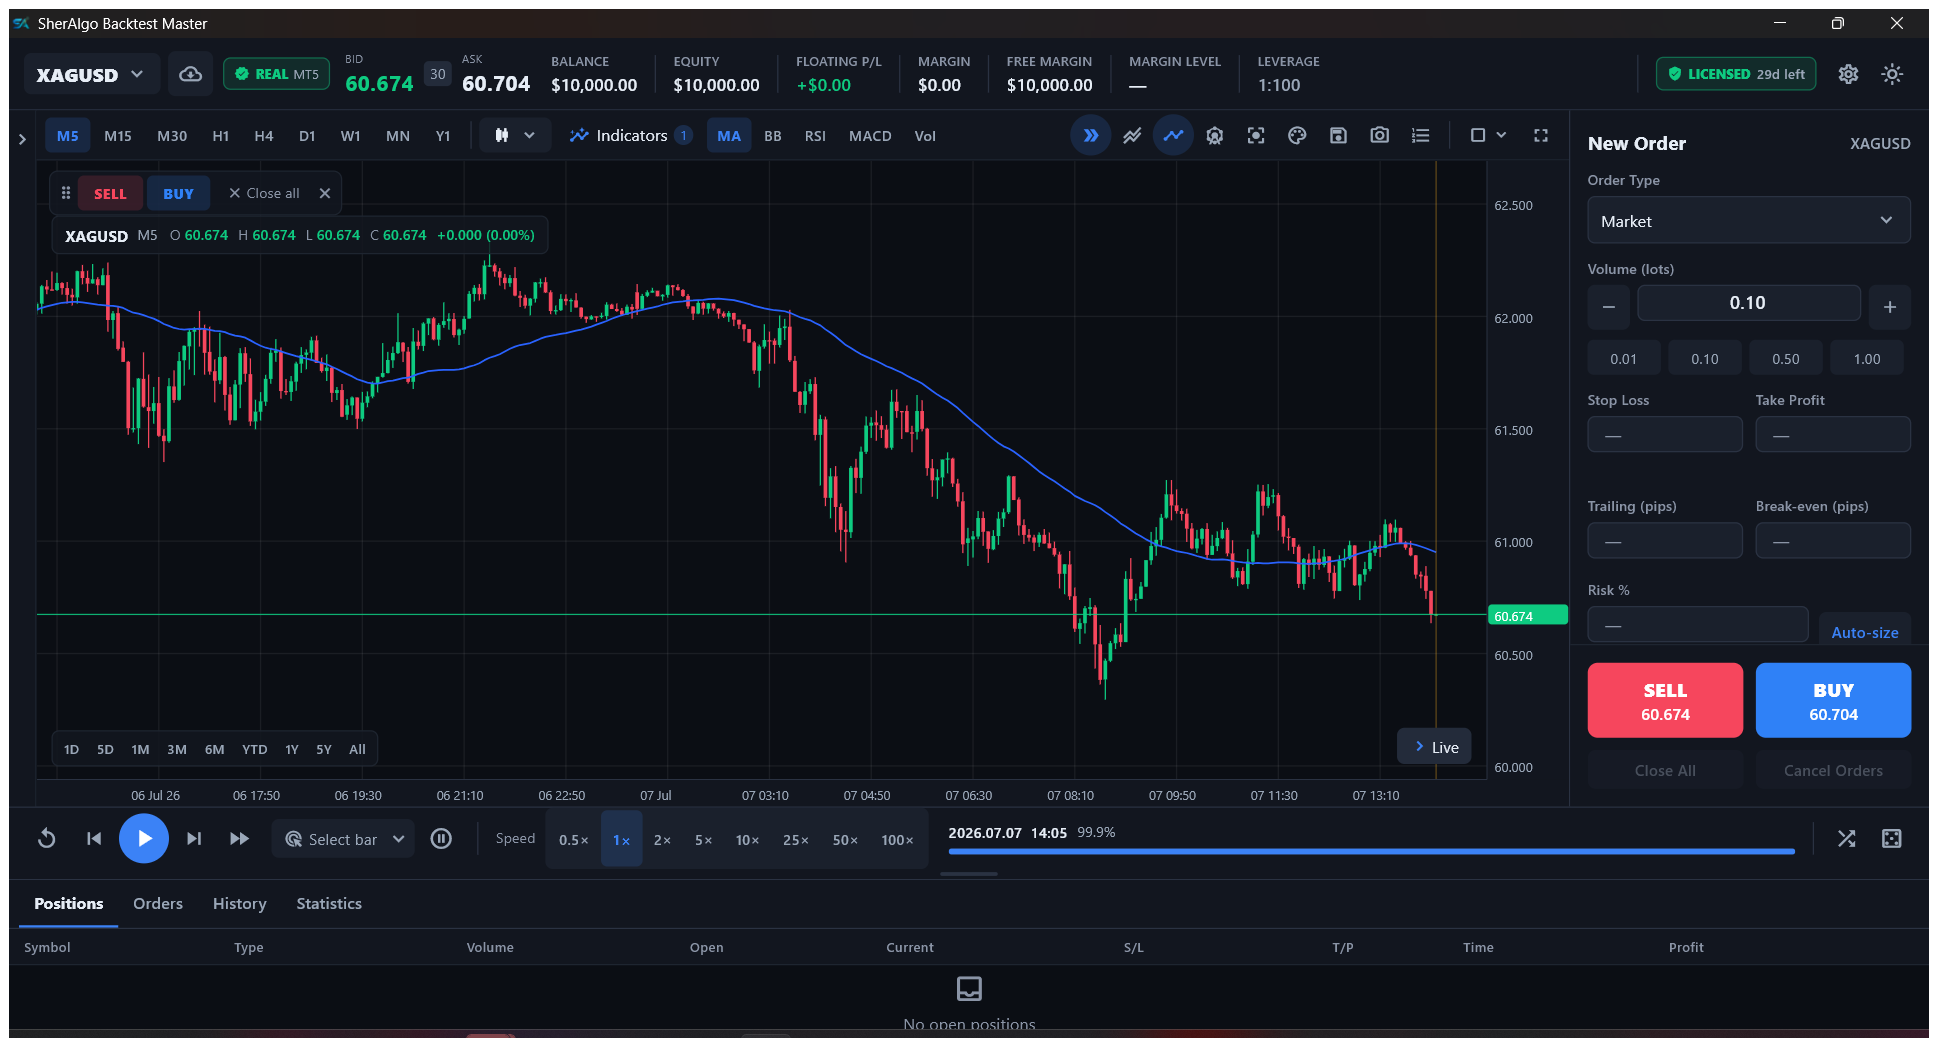Jump to Live on the chart
The height and width of the screenshot is (1038, 1938).
[1435, 747]
